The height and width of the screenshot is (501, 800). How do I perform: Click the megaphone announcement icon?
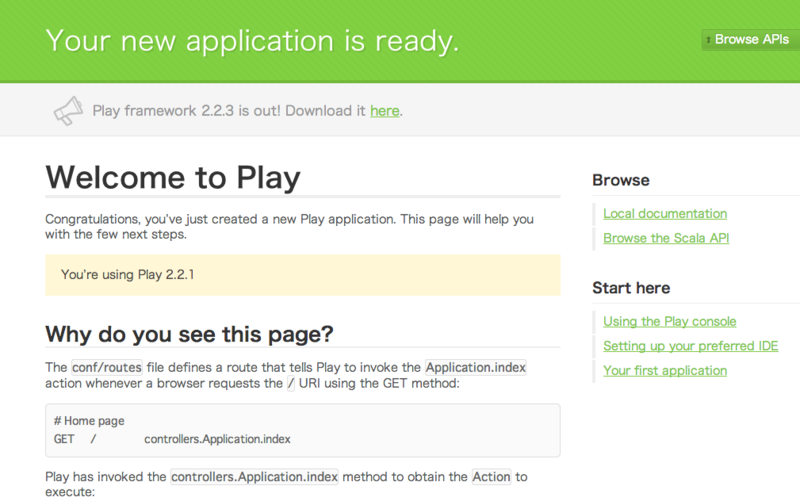point(68,110)
